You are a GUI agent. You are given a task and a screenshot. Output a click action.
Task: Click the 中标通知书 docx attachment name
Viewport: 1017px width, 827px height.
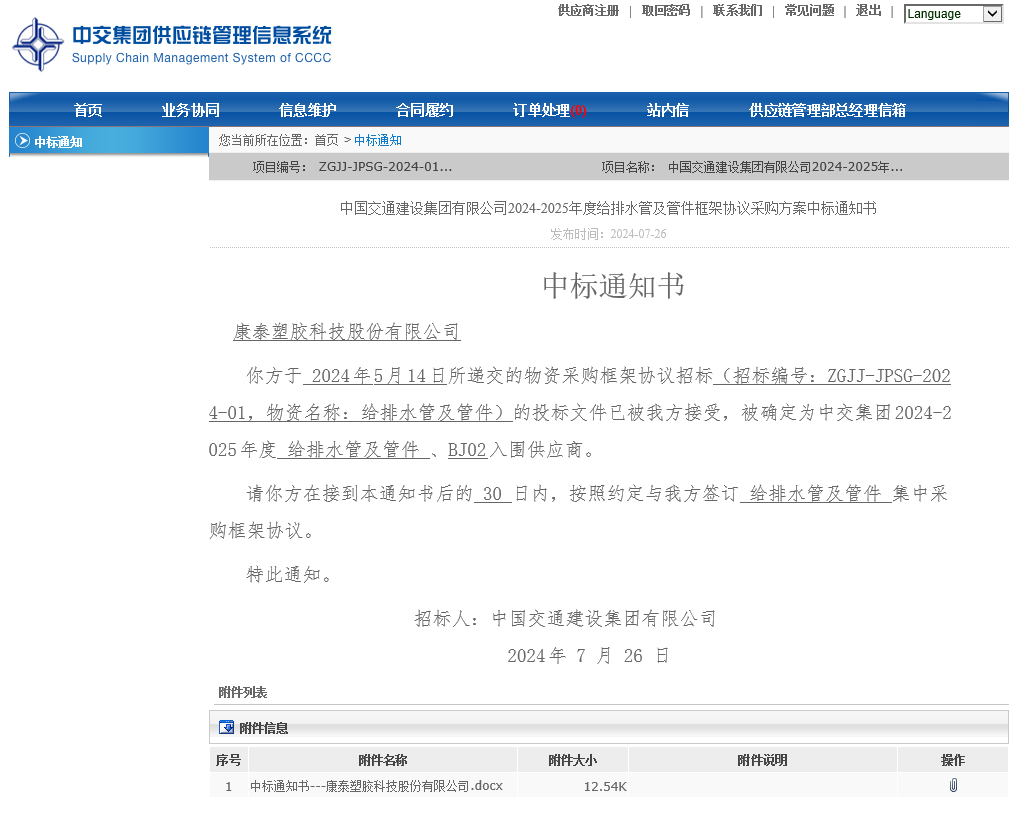tap(376, 786)
